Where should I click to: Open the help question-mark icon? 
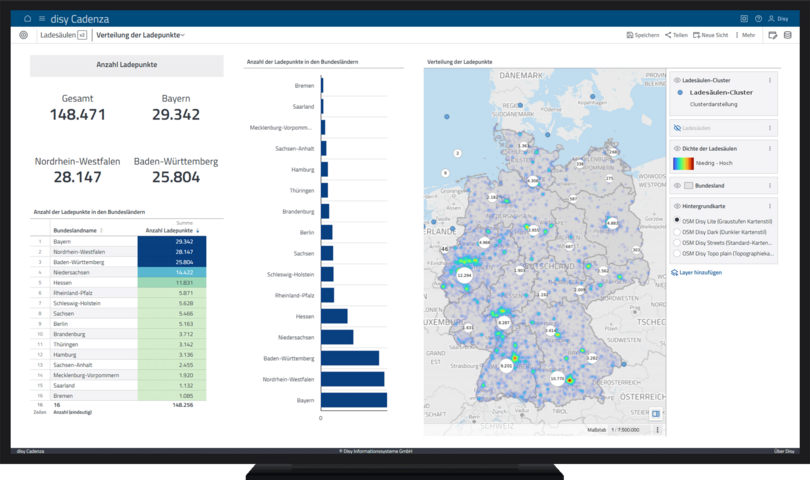click(758, 19)
